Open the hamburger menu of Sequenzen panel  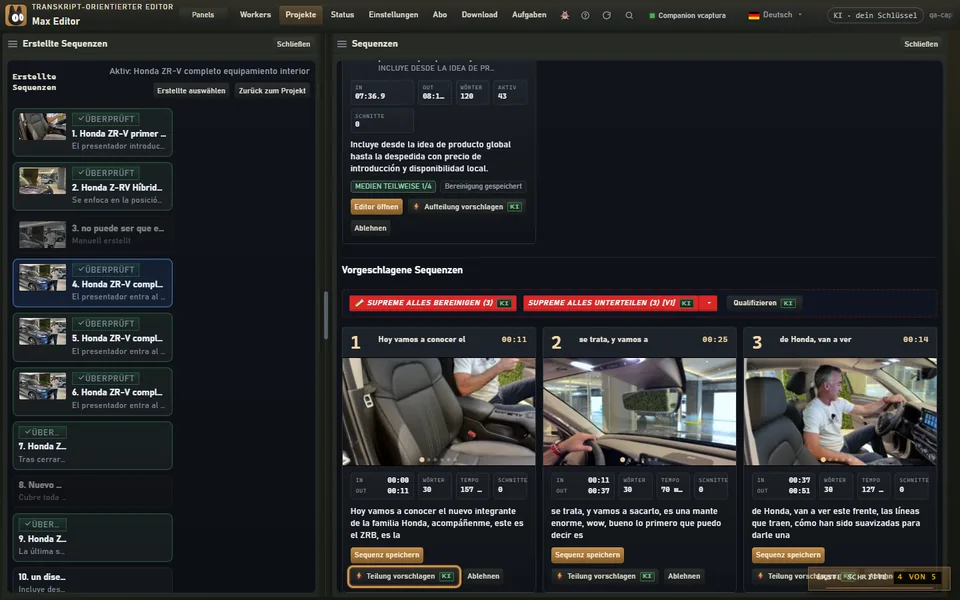coord(342,44)
